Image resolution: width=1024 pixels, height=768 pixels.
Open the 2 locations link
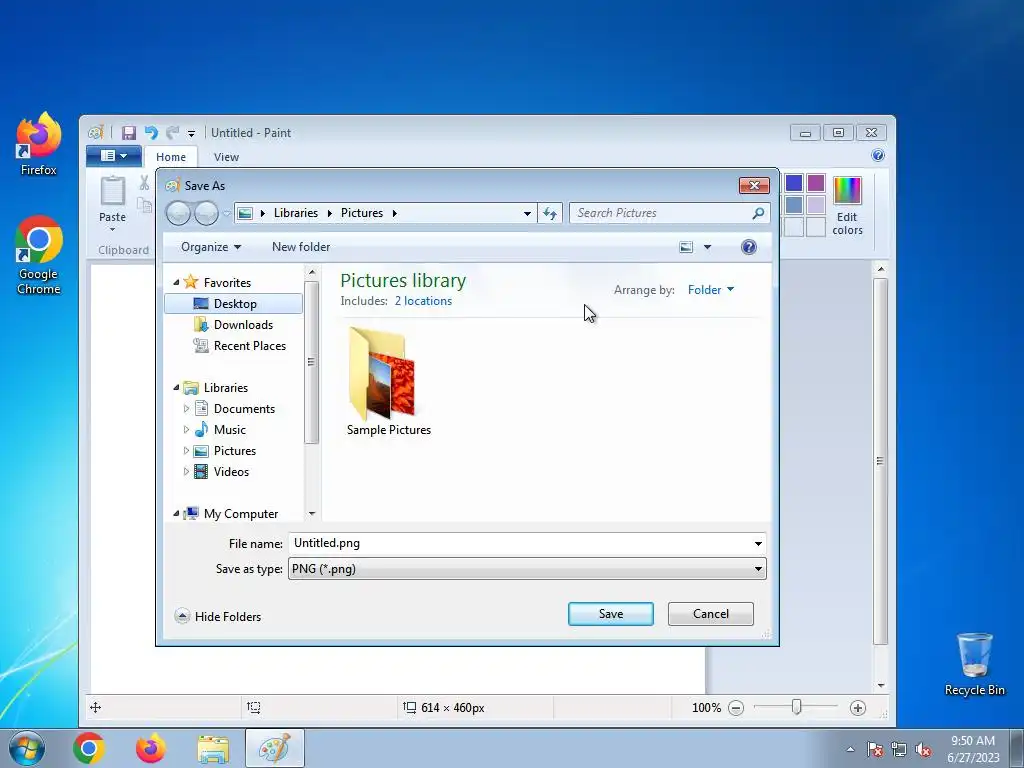tap(423, 301)
